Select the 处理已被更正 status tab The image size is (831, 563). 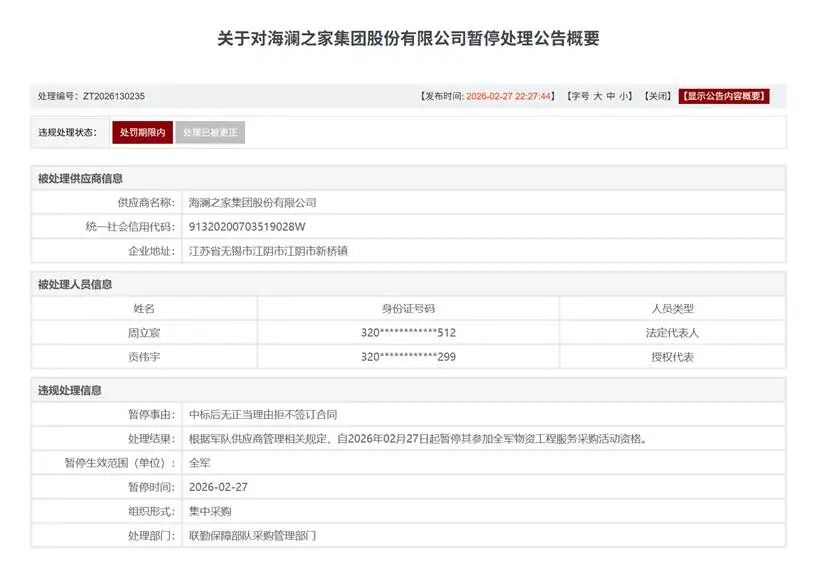[210, 132]
